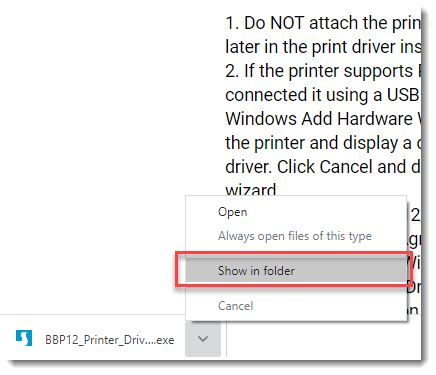Choose Open in the download menu
The width and height of the screenshot is (436, 375).
pyautogui.click(x=233, y=212)
